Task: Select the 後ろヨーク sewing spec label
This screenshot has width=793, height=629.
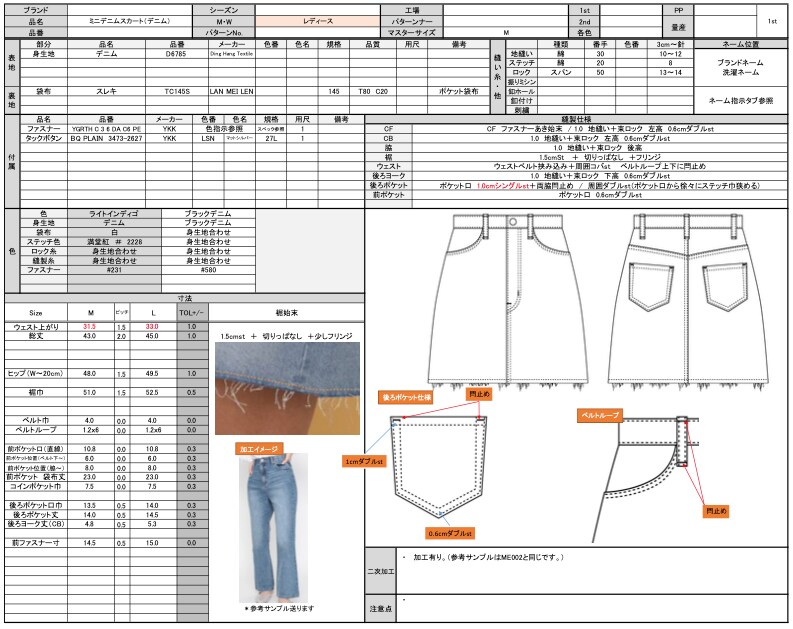Action: pyautogui.click(x=388, y=176)
